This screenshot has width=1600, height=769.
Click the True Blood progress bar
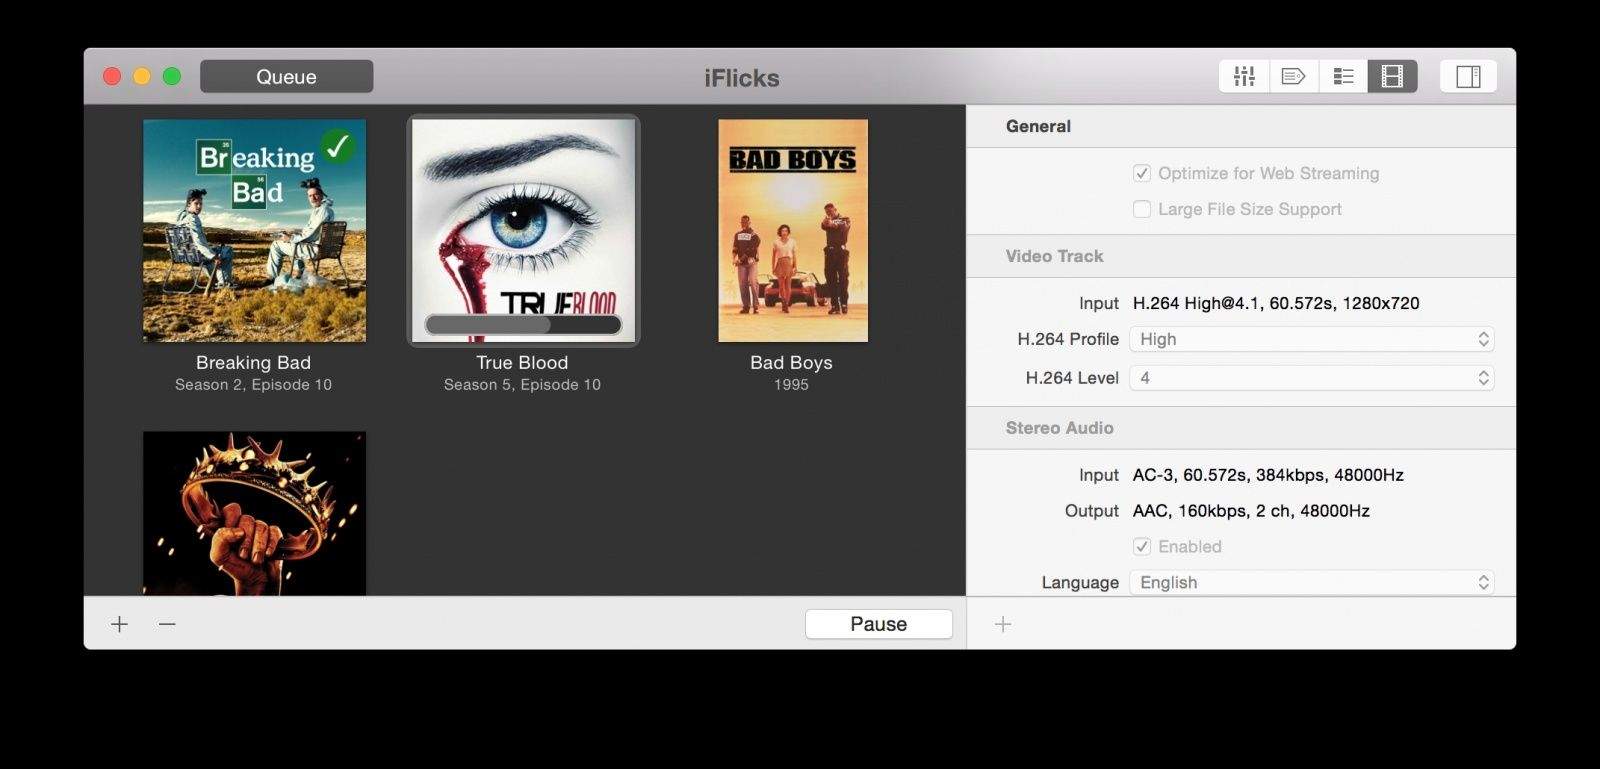pos(523,324)
